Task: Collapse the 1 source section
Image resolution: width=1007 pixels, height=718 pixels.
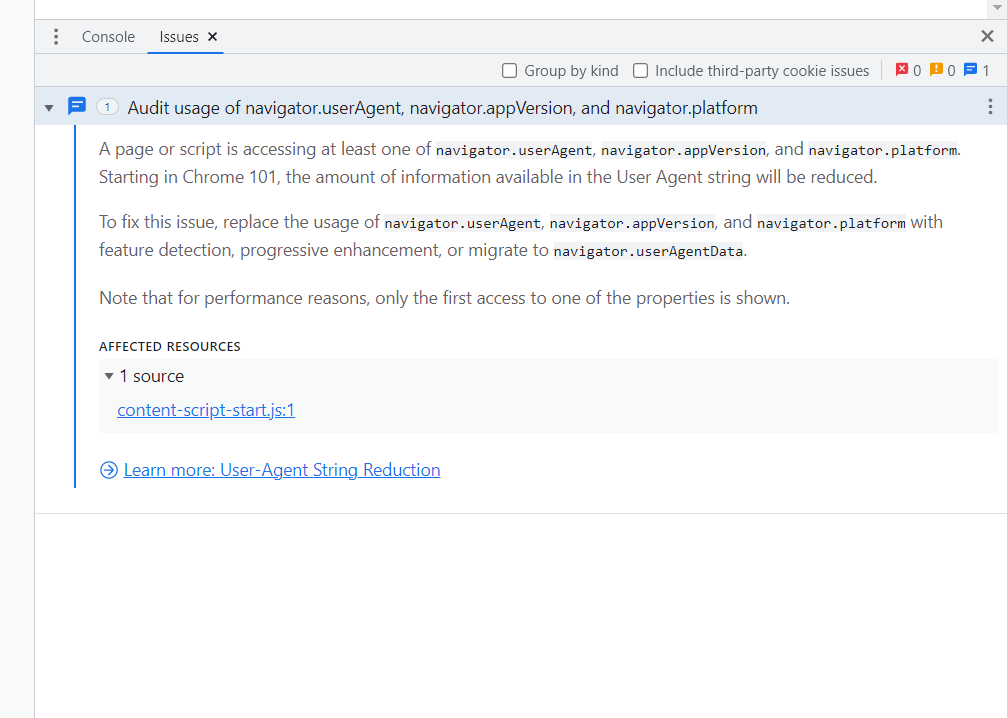Action: click(x=109, y=376)
